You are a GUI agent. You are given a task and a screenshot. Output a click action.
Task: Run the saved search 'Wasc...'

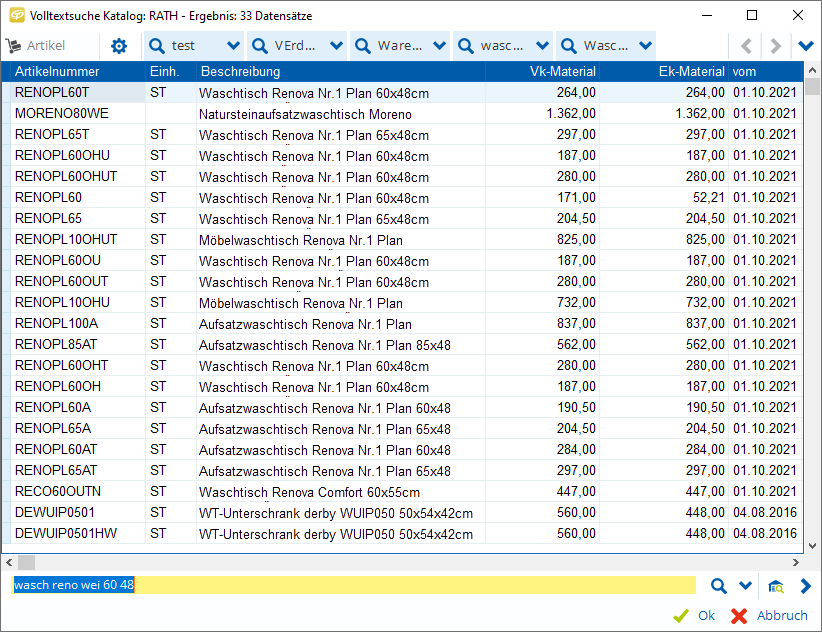(x=596, y=46)
